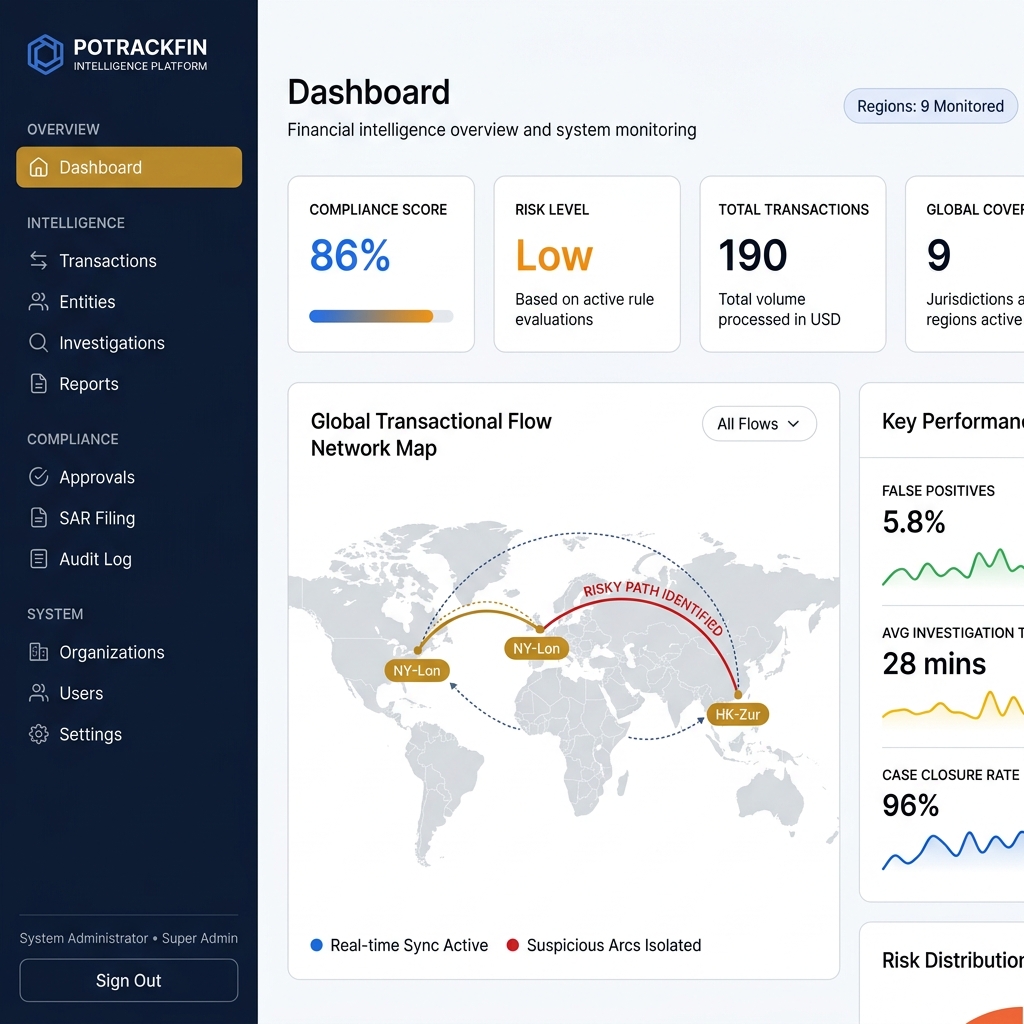Click the Transactions arrows icon
The height and width of the screenshot is (1024, 1024).
pos(39,261)
